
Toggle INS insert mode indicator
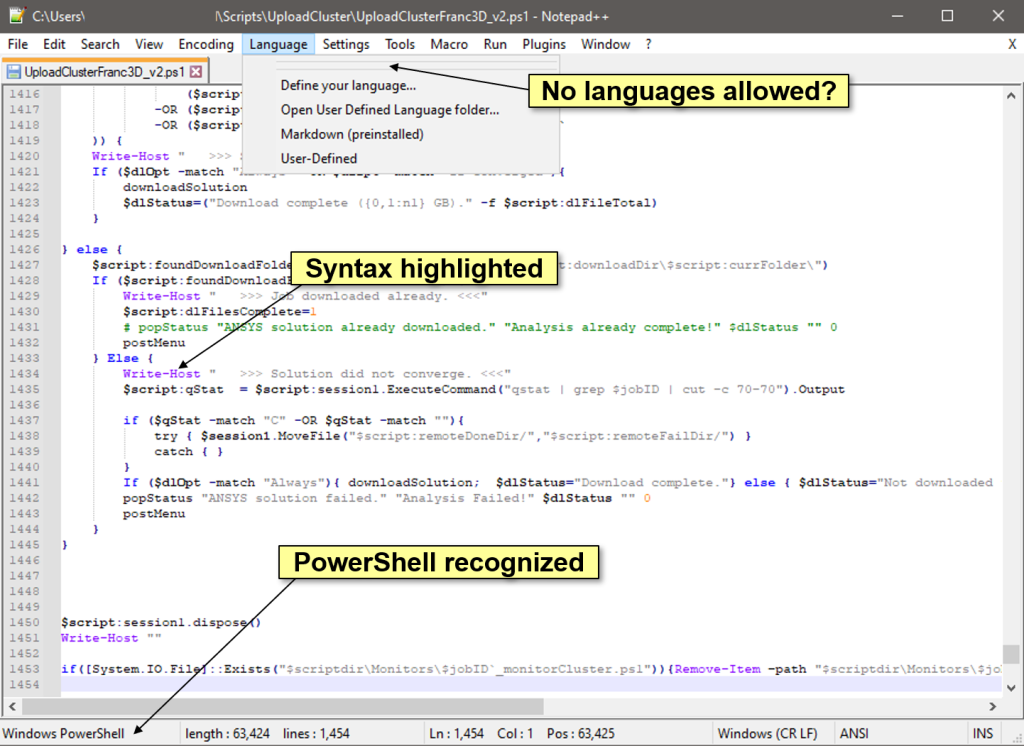(x=983, y=734)
